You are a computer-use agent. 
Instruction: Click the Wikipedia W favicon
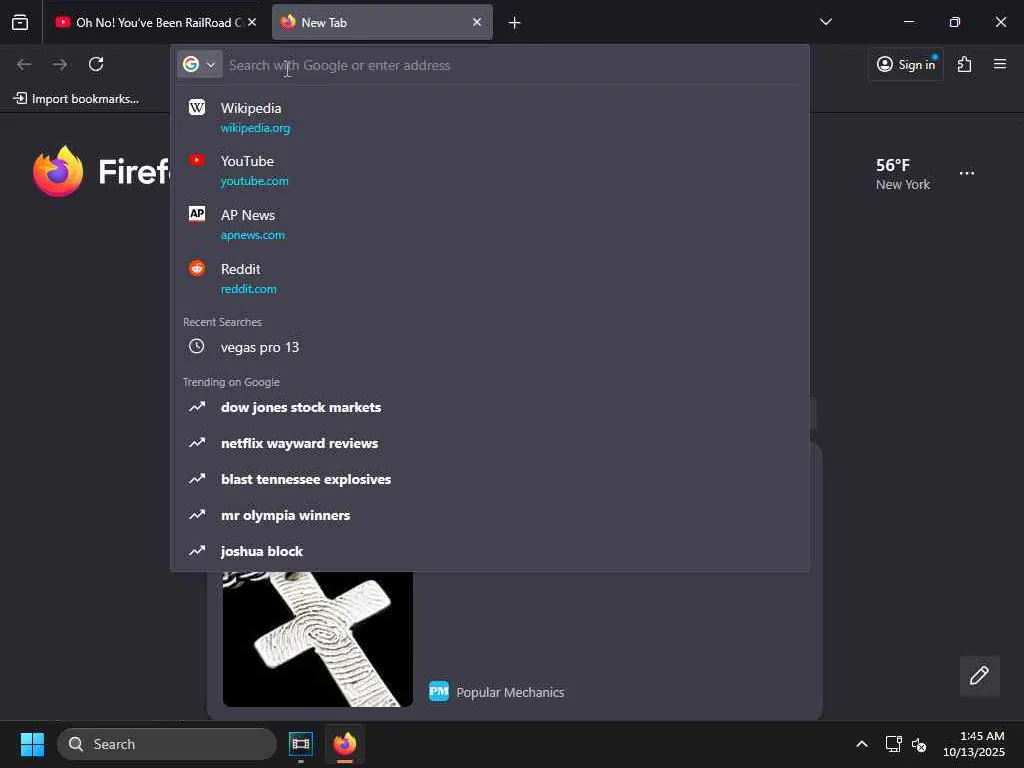click(x=197, y=107)
